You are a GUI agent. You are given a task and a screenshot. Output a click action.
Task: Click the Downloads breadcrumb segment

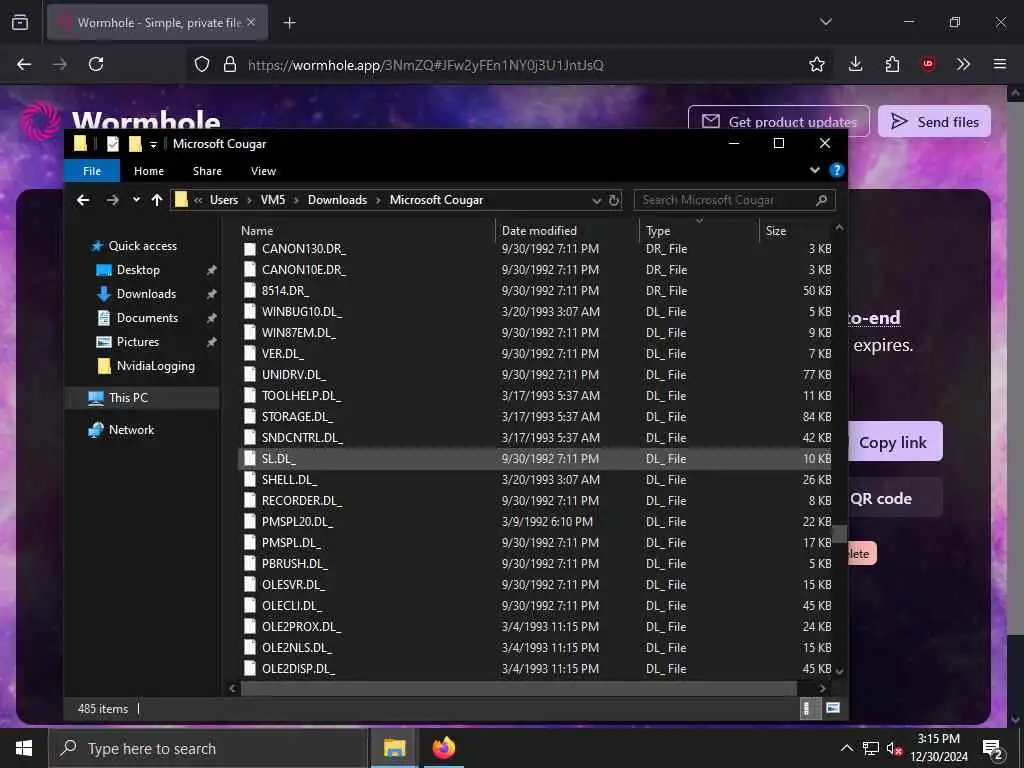(x=337, y=200)
